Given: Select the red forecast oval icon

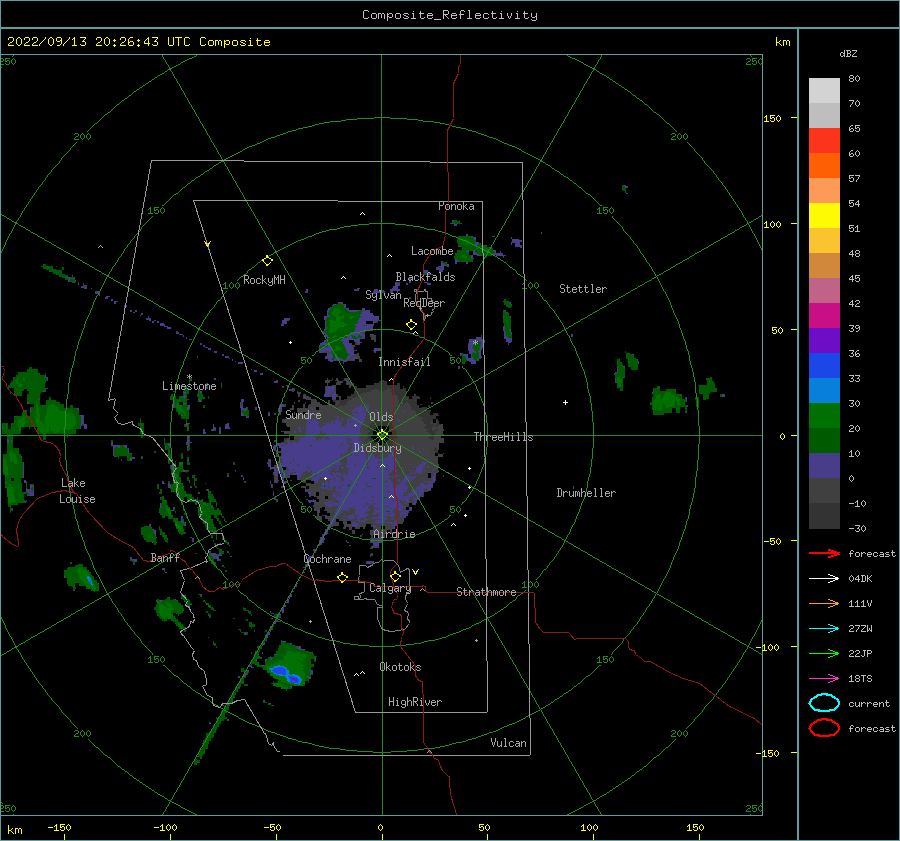Looking at the screenshot, I should tap(824, 728).
